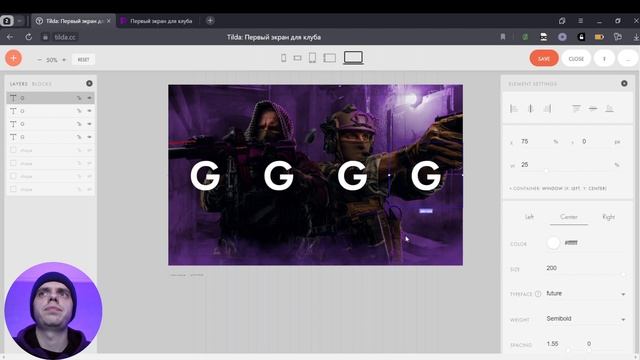This screenshot has width=640, height=360.
Task: Open the white text color swatch
Action: pyautogui.click(x=553, y=243)
